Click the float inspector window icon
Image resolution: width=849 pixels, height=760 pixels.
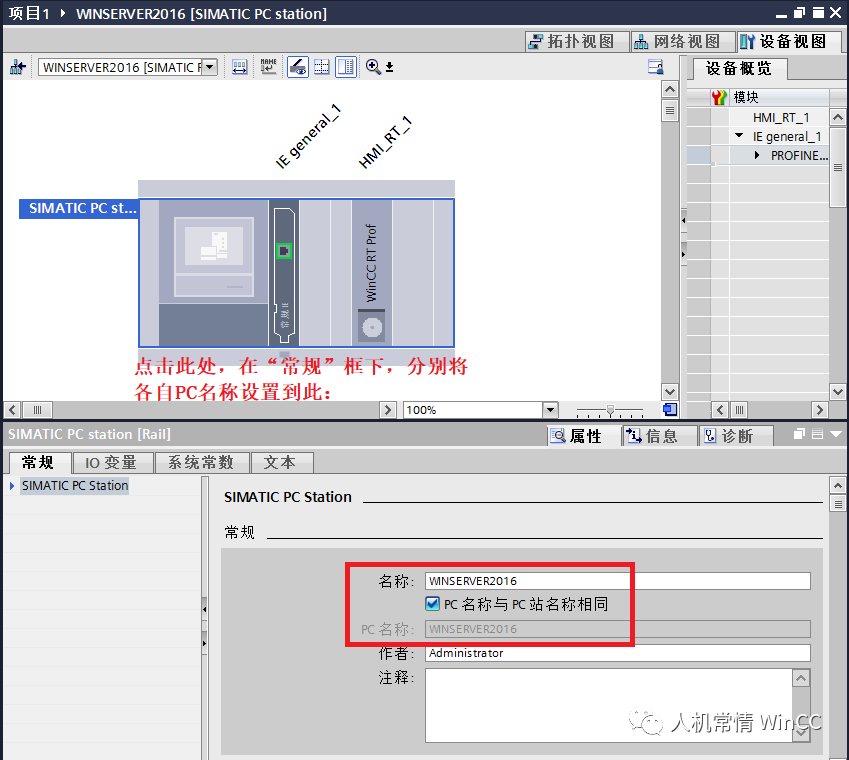[x=799, y=434]
